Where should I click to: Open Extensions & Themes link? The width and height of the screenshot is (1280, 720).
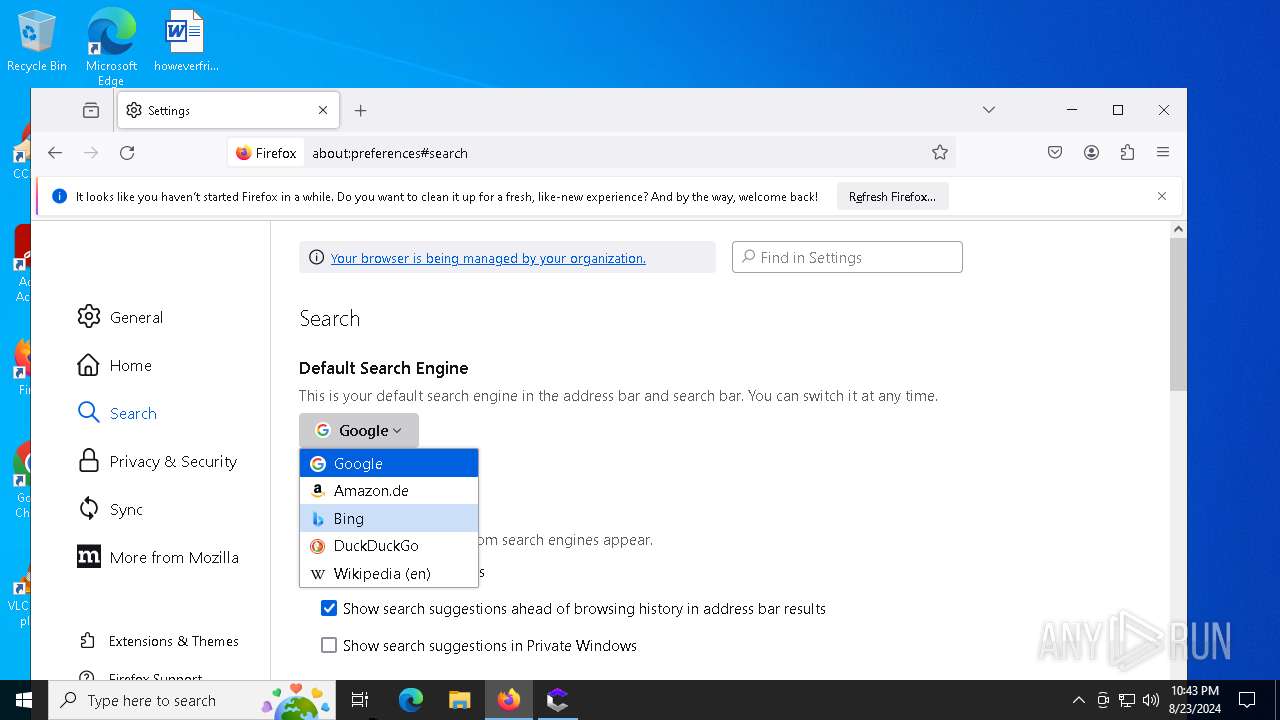coord(158,641)
